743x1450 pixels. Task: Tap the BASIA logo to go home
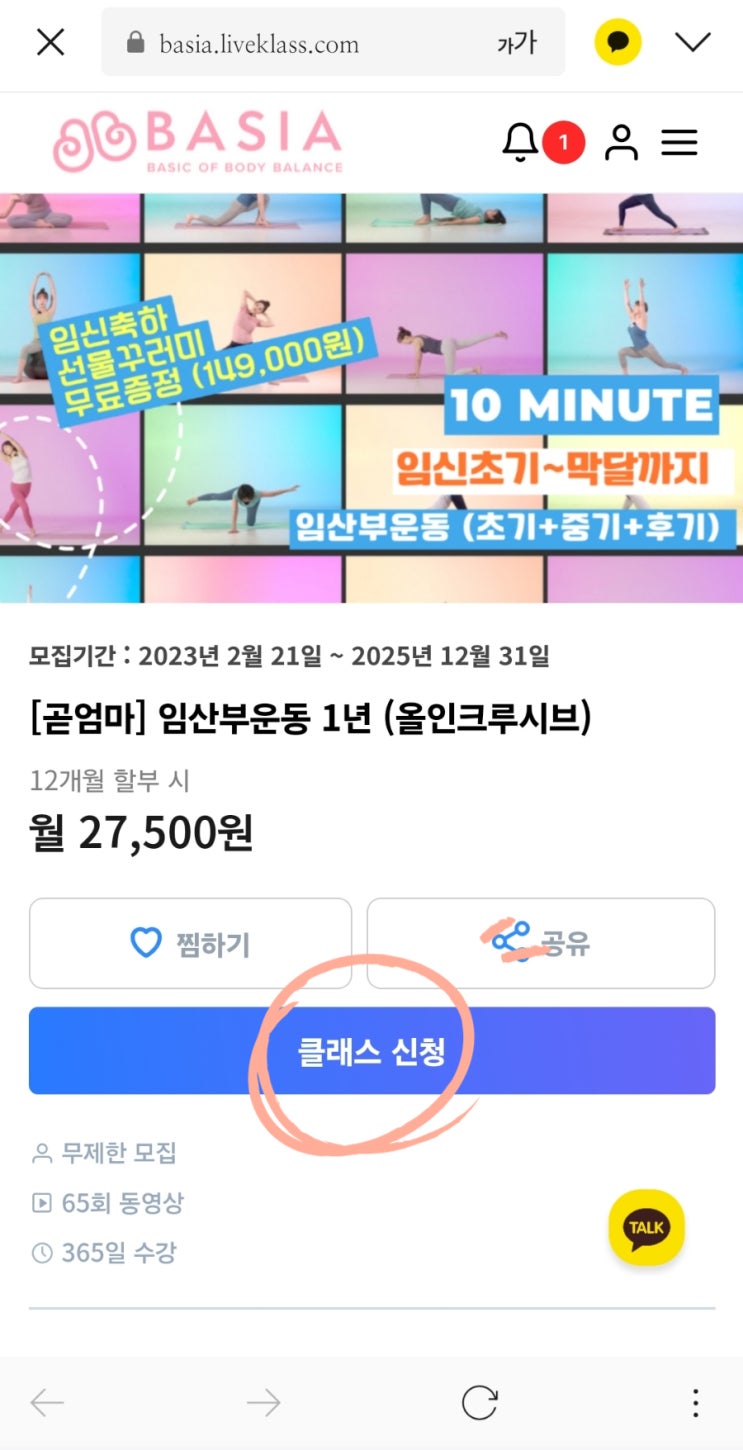pos(197,141)
